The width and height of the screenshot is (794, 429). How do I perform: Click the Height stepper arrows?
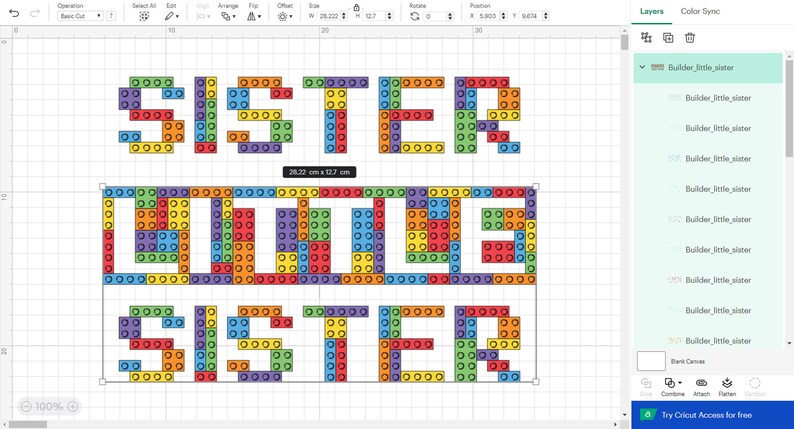tap(389, 16)
